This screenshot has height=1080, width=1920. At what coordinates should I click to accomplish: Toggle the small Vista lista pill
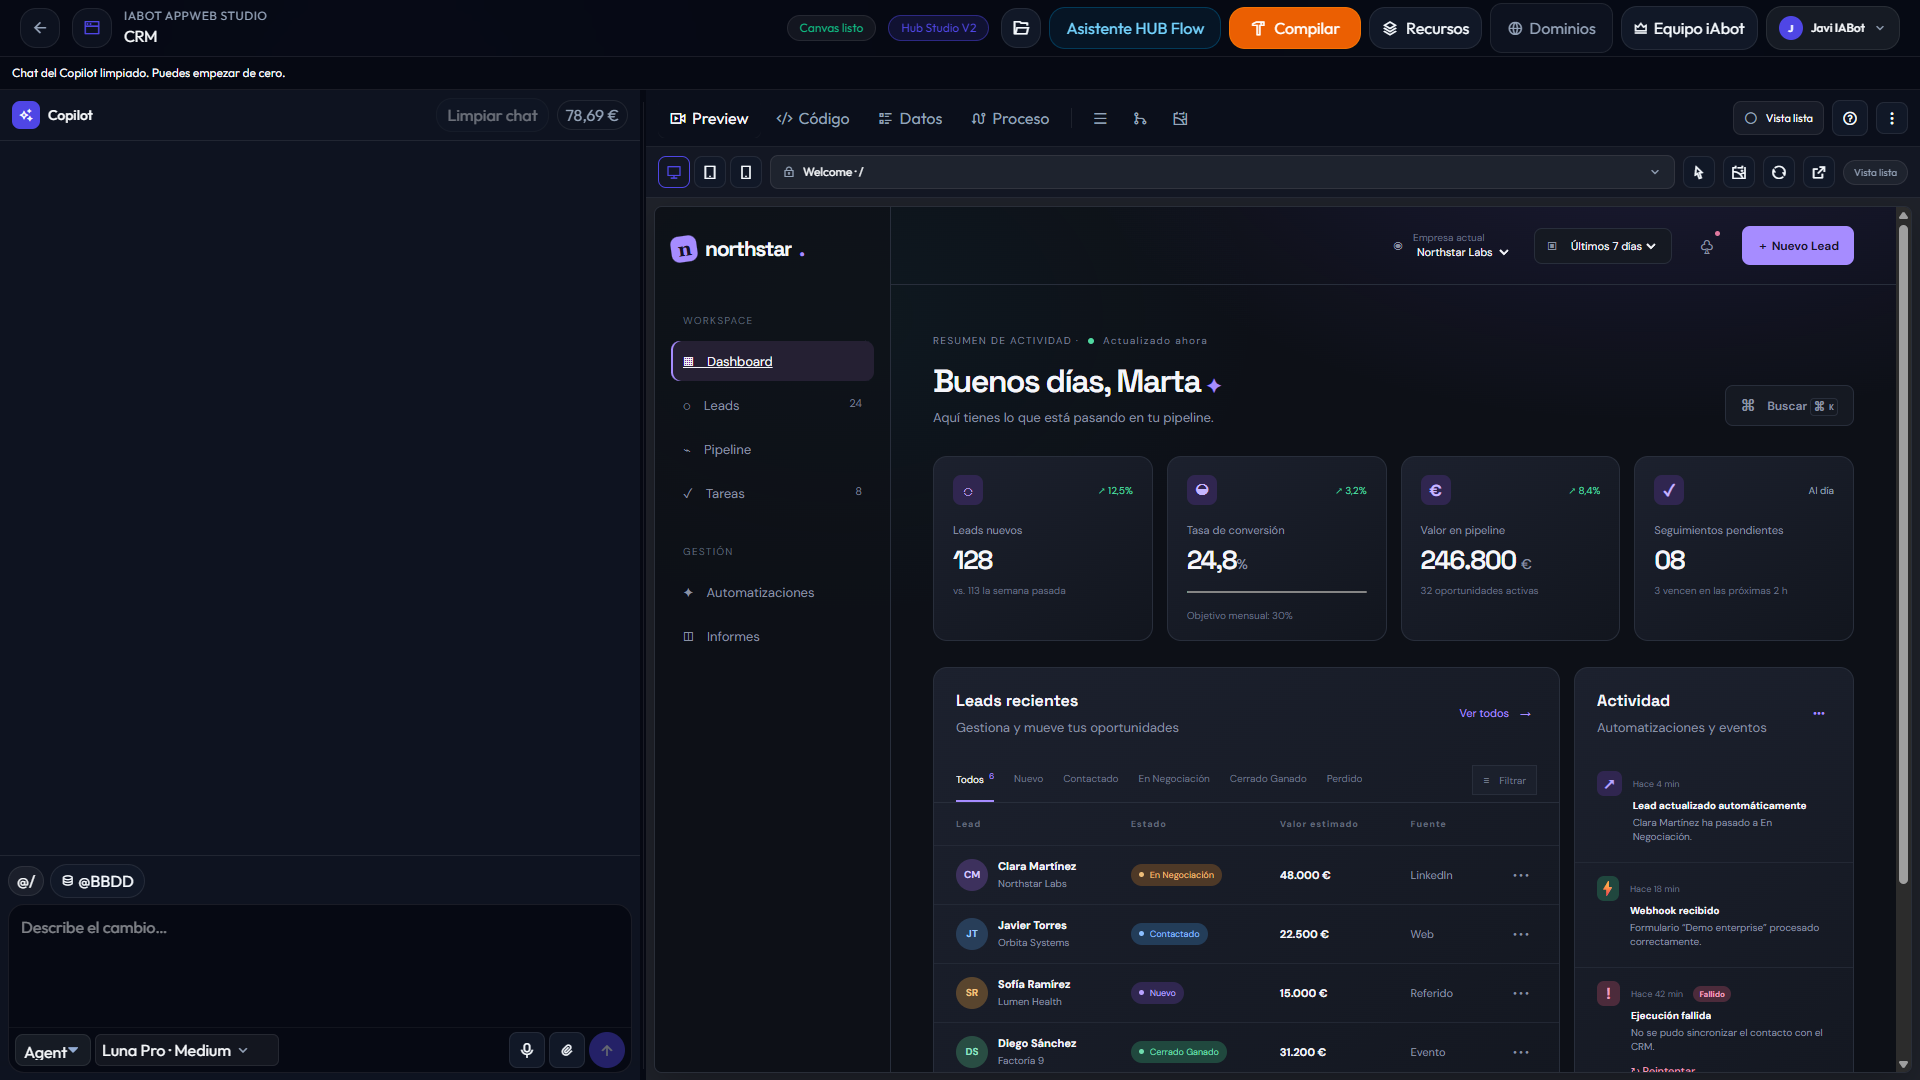(1875, 172)
